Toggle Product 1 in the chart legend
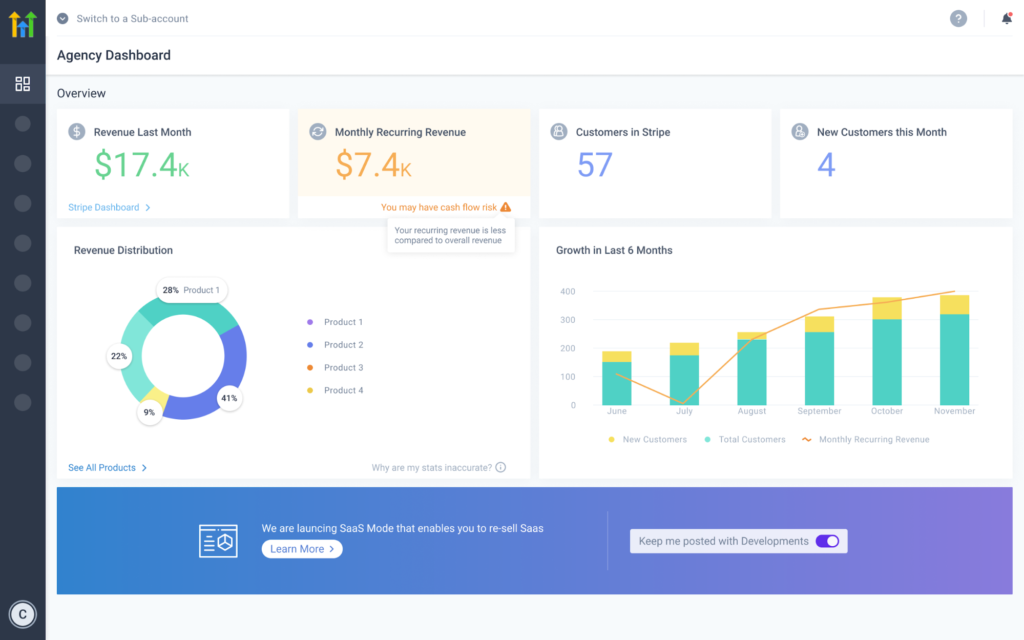Viewport: 1024px width, 640px height. 335,322
